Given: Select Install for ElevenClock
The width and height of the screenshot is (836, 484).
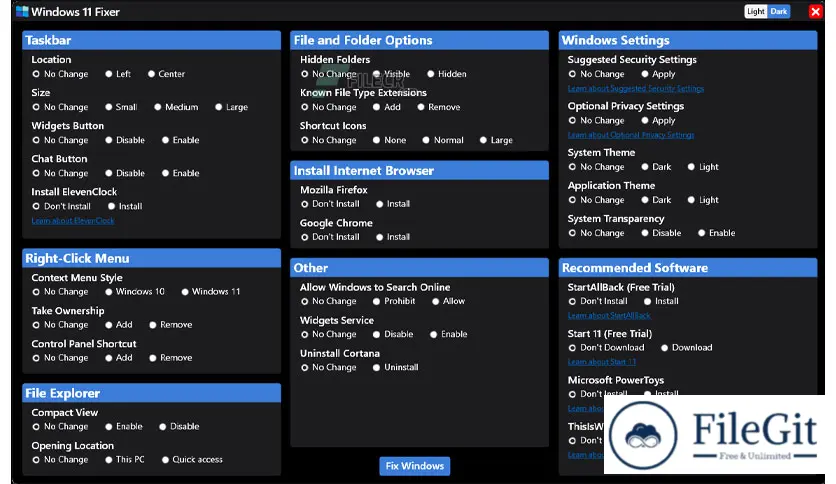Looking at the screenshot, I should point(125,206).
